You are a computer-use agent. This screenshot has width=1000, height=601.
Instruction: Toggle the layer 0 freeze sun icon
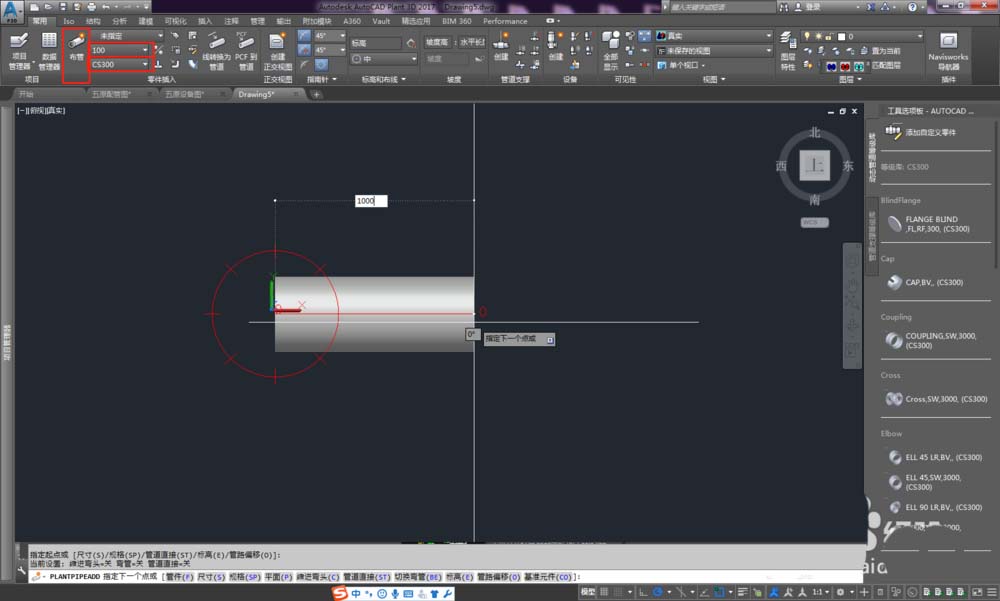[x=818, y=36]
